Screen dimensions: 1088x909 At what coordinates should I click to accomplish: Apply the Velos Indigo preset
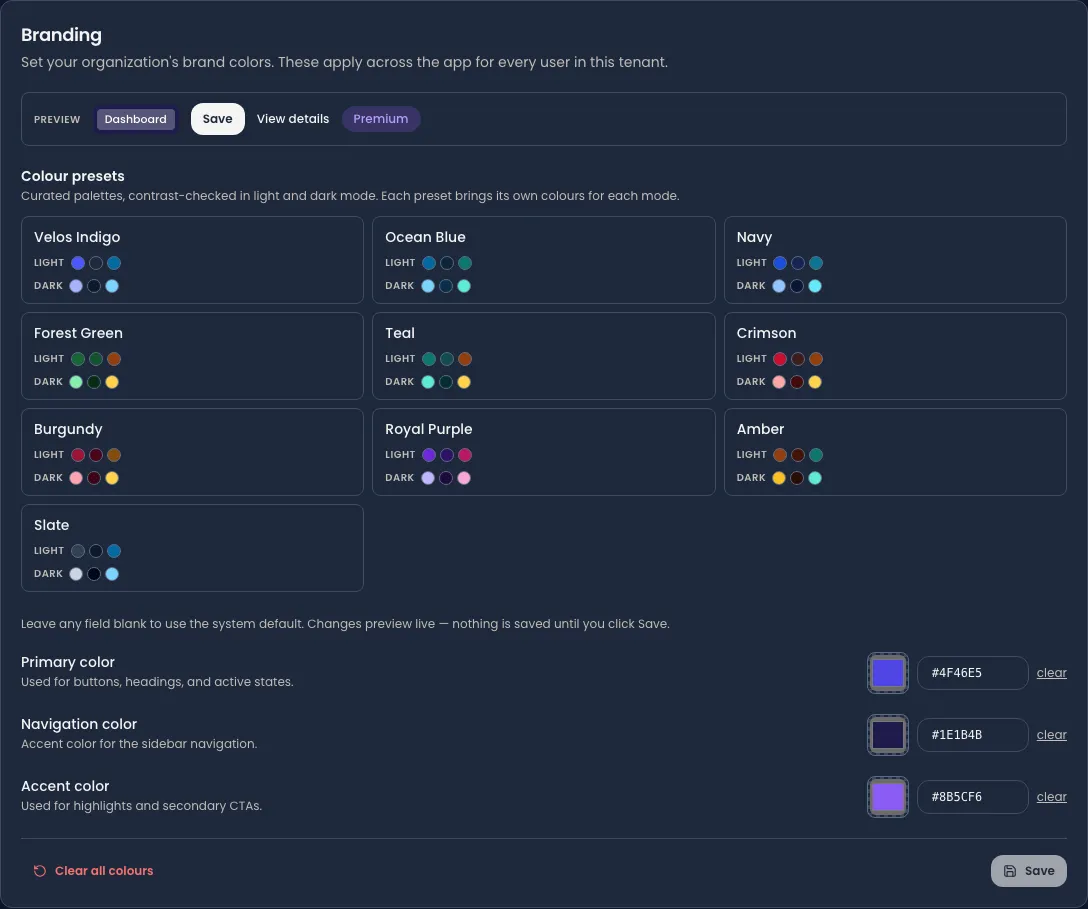click(x=192, y=260)
